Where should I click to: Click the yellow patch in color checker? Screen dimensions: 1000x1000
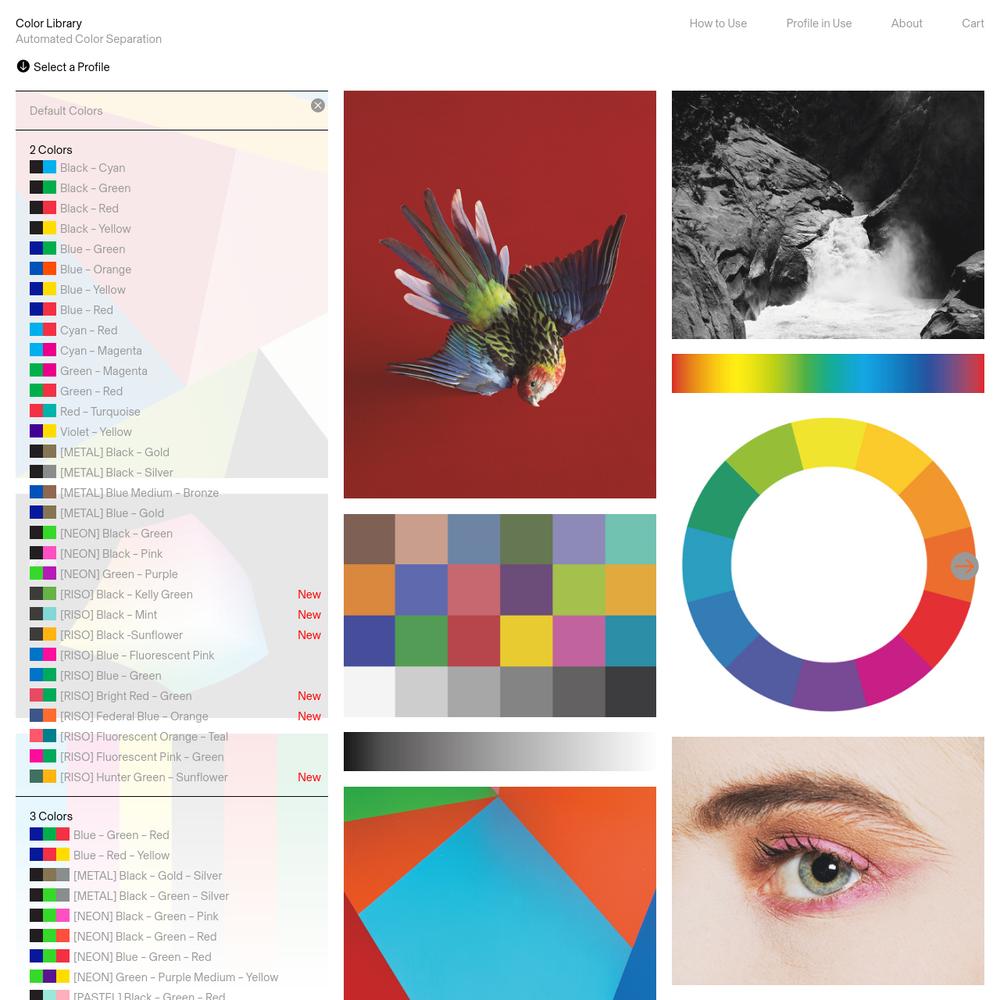(x=526, y=641)
